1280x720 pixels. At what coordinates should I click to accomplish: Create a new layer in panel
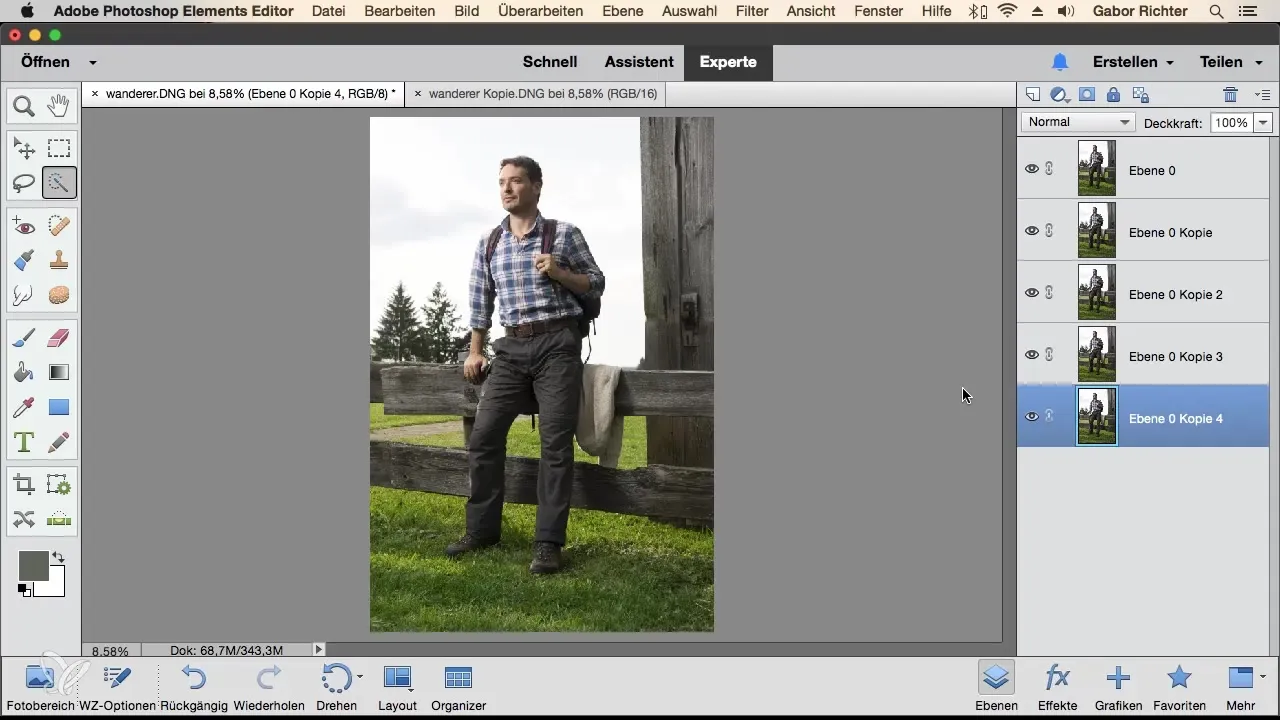[1033, 95]
